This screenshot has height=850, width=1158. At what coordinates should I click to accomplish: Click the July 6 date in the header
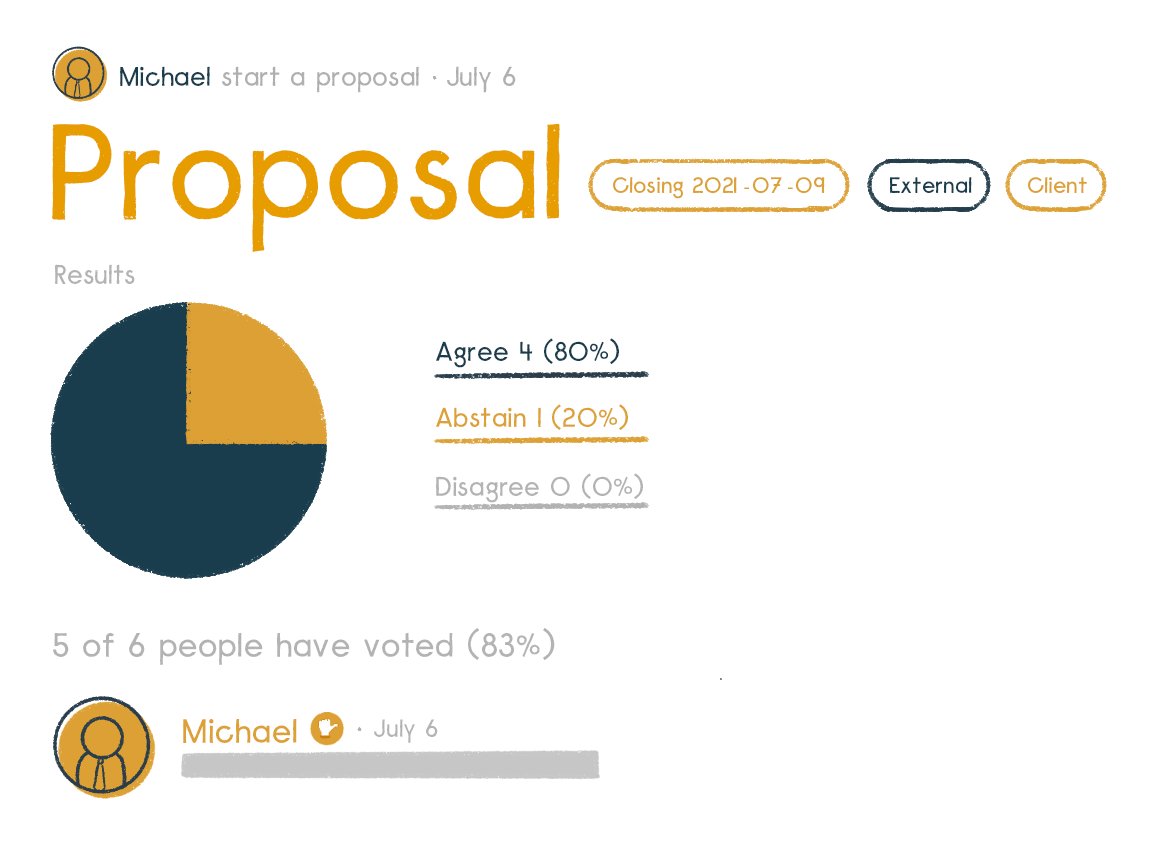[481, 77]
